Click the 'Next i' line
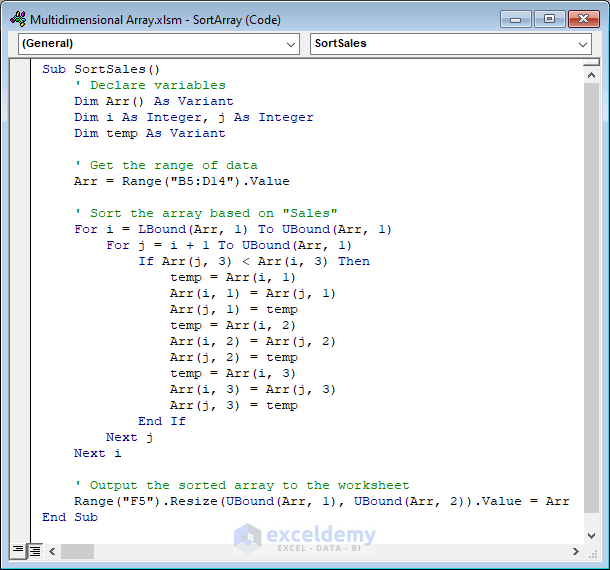This screenshot has width=610, height=570. (98, 453)
